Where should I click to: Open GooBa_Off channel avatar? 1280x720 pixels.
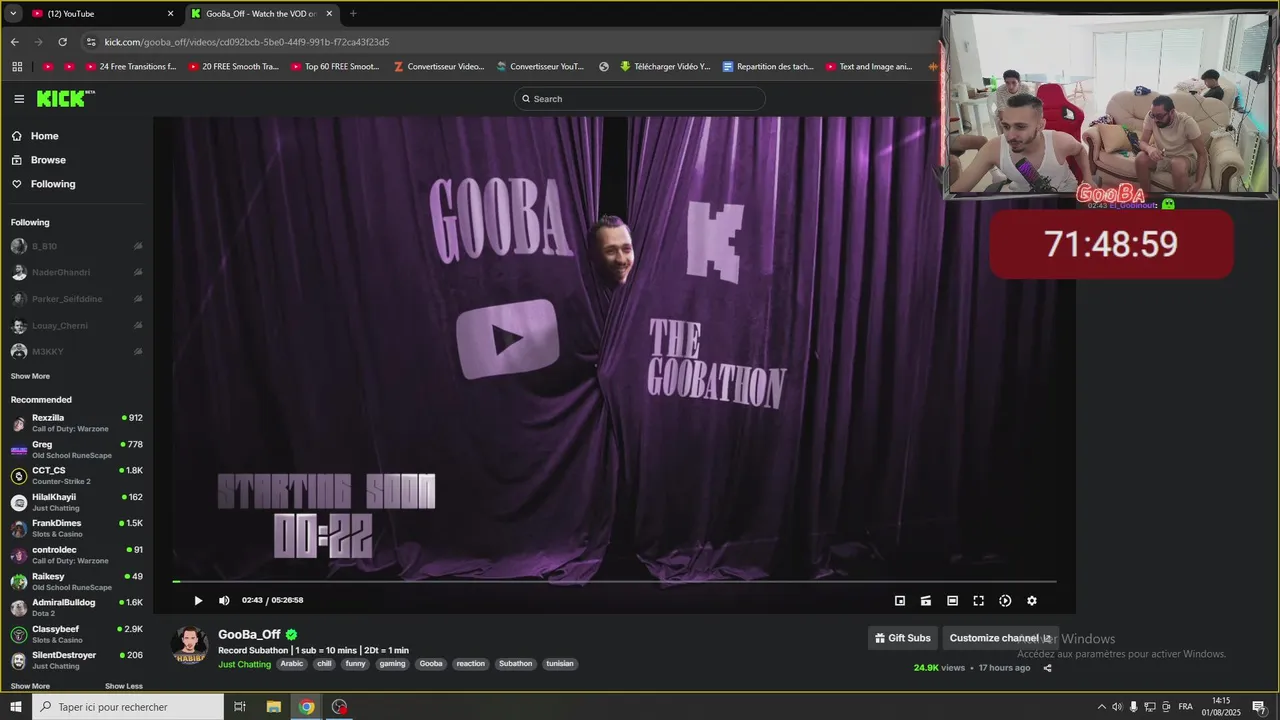pyautogui.click(x=190, y=647)
